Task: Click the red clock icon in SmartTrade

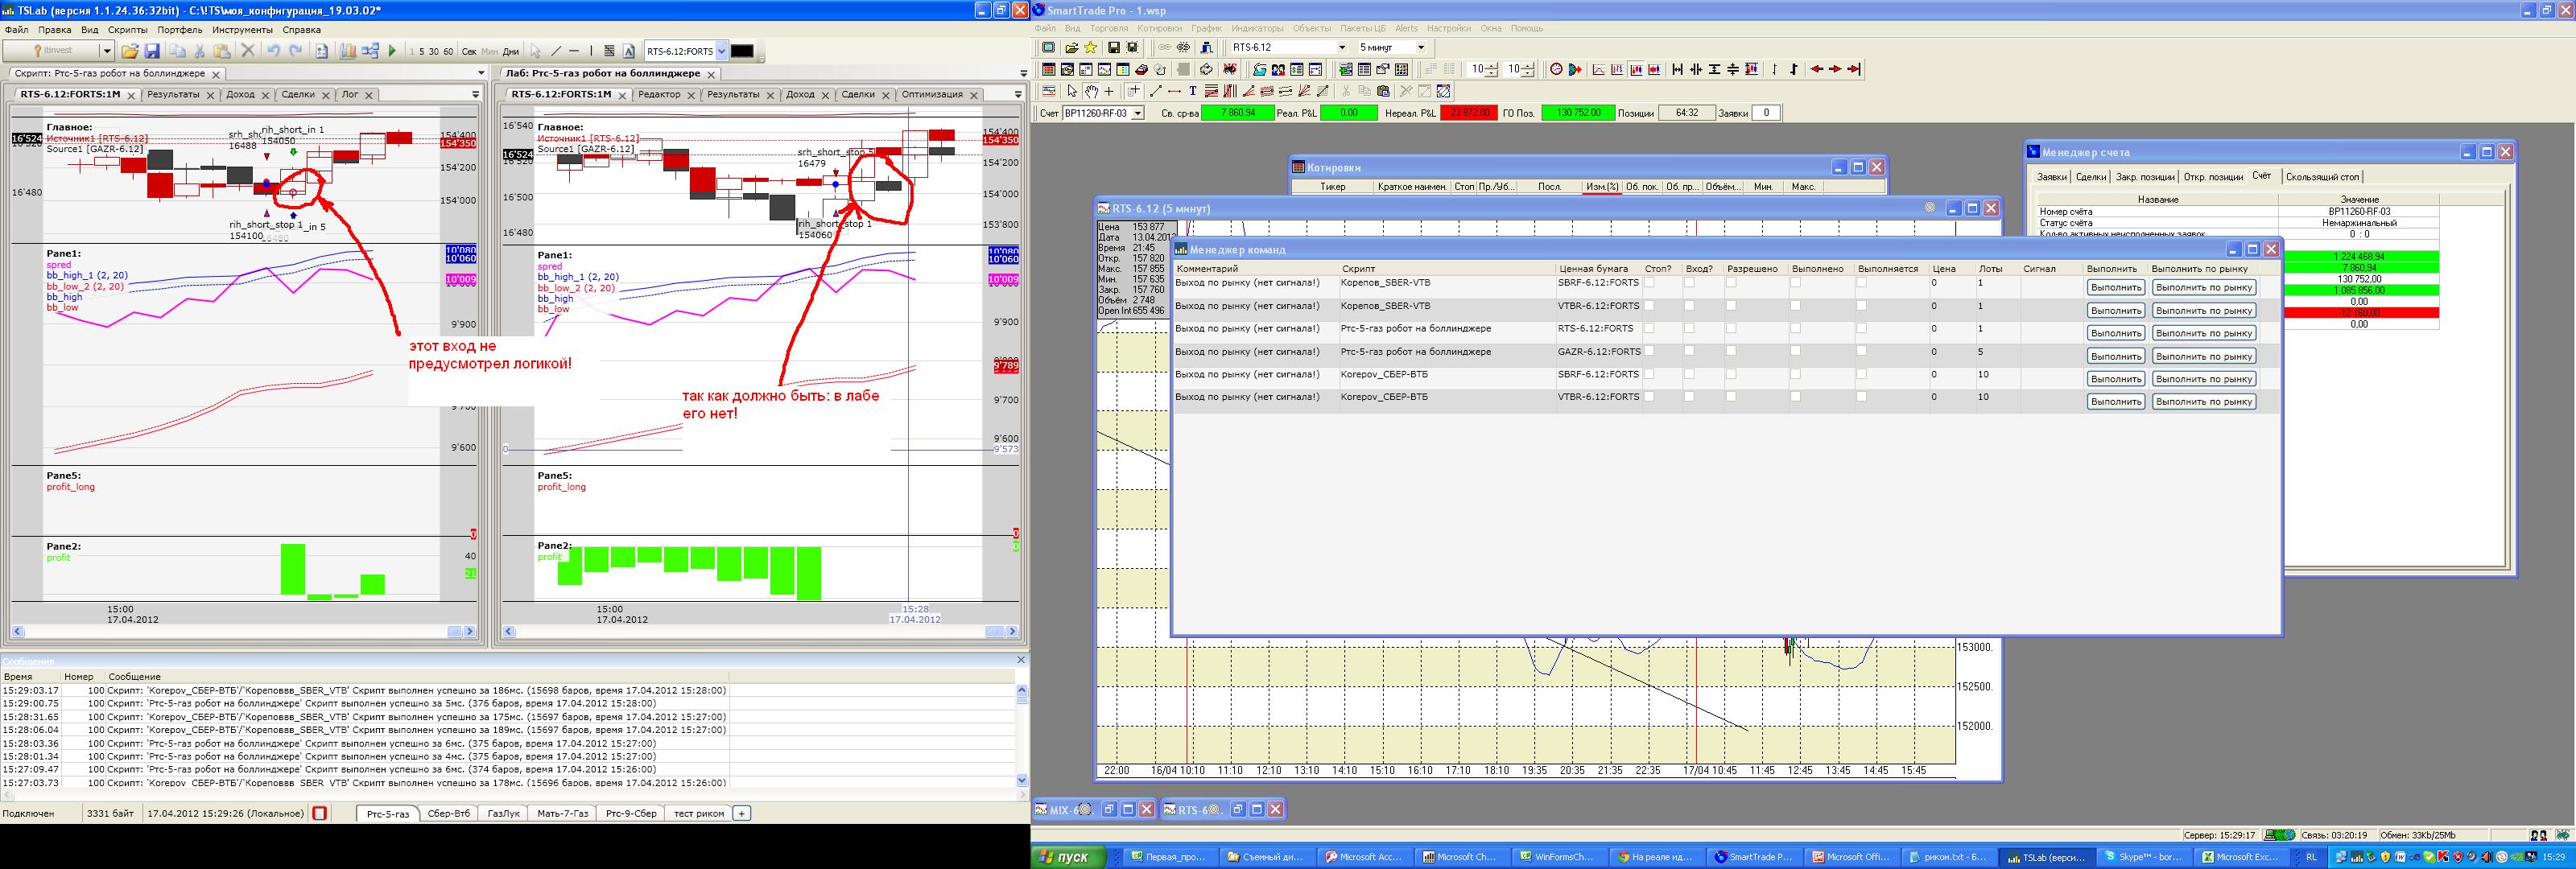Action: (1556, 69)
